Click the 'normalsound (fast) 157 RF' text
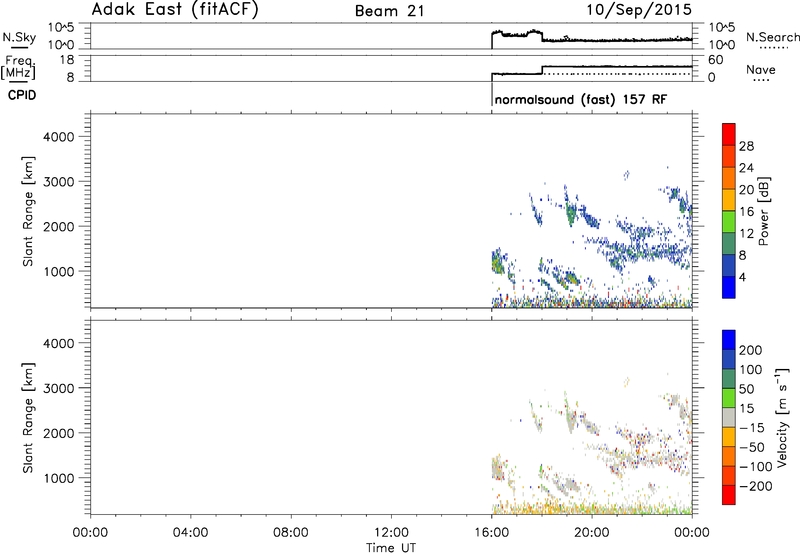 tap(580, 99)
